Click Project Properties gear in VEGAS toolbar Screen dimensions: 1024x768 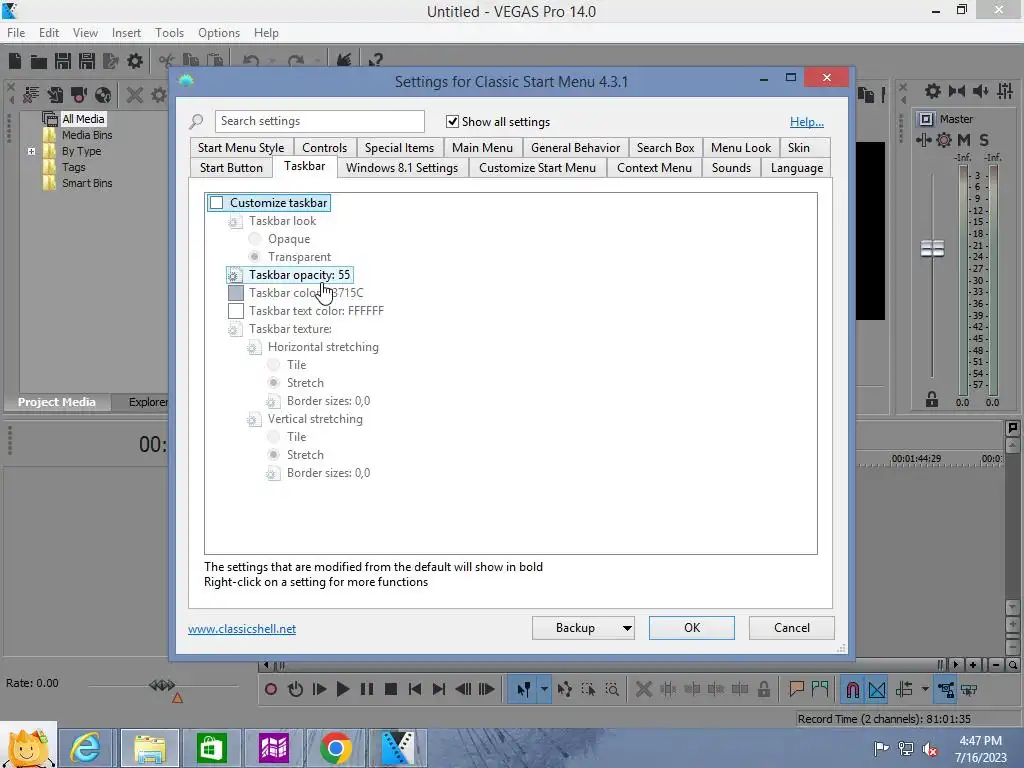pyautogui.click(x=135, y=61)
